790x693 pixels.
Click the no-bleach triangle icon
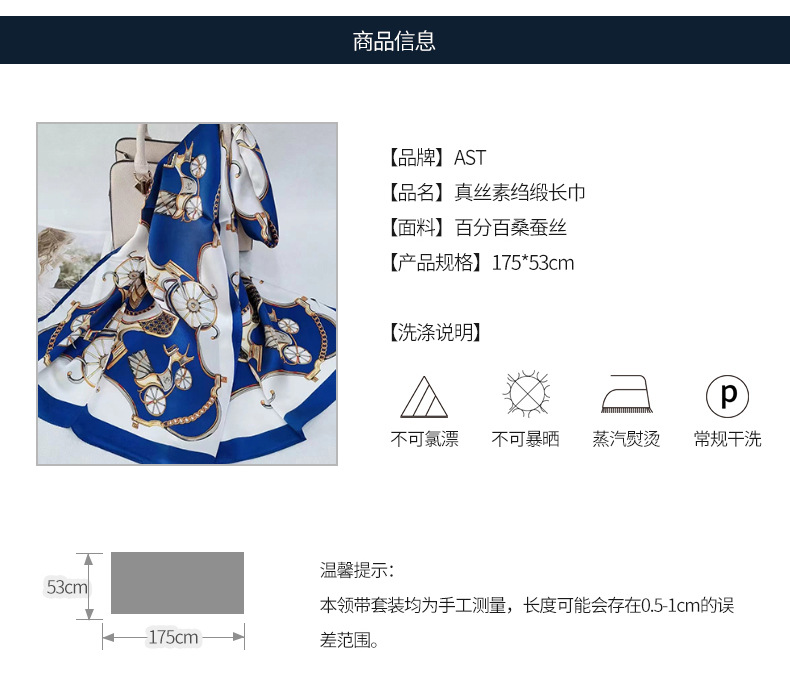click(424, 397)
